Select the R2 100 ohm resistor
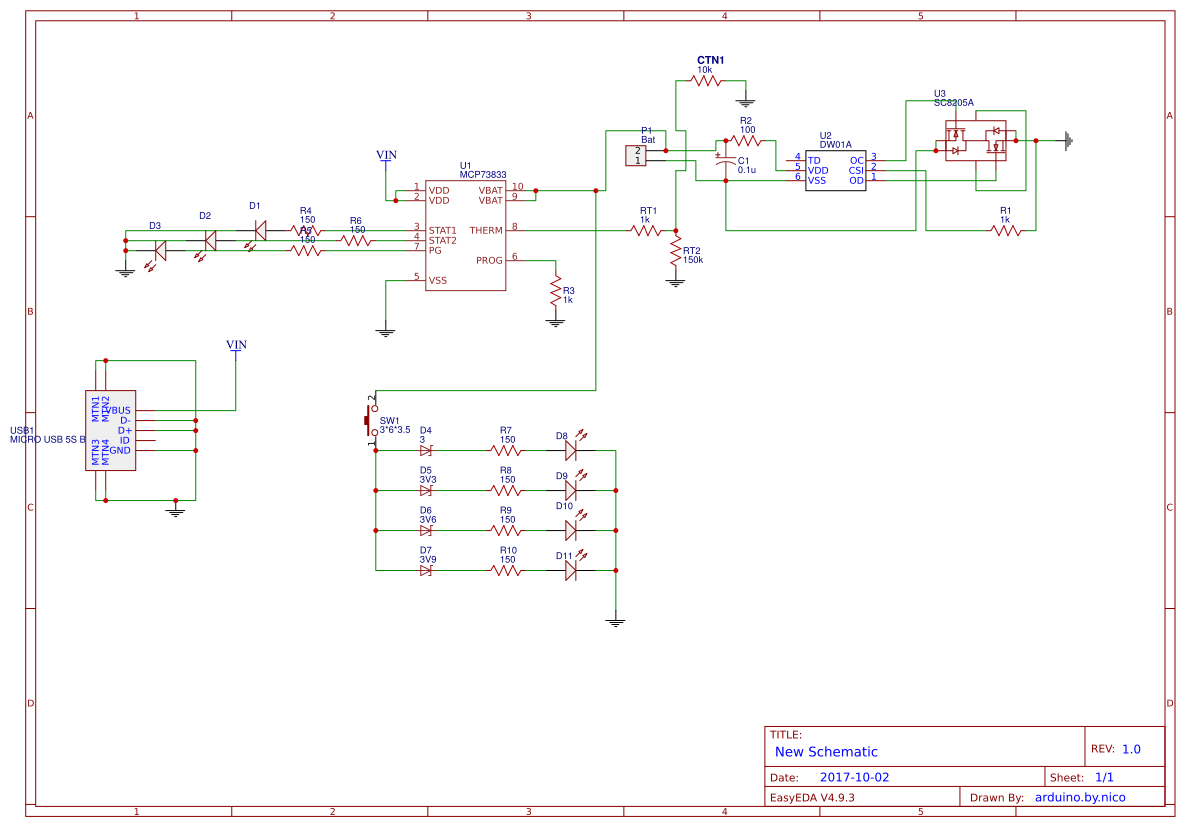Screen dimensions: 1185x827 746,141
